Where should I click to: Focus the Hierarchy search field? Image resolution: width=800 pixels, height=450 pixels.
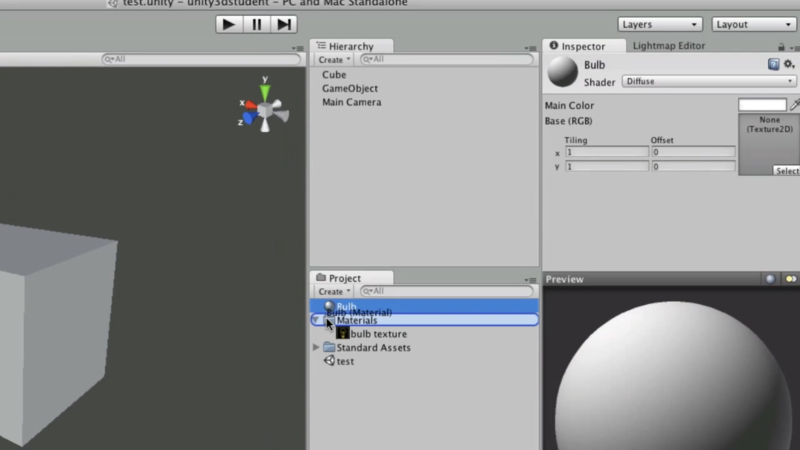tap(446, 59)
